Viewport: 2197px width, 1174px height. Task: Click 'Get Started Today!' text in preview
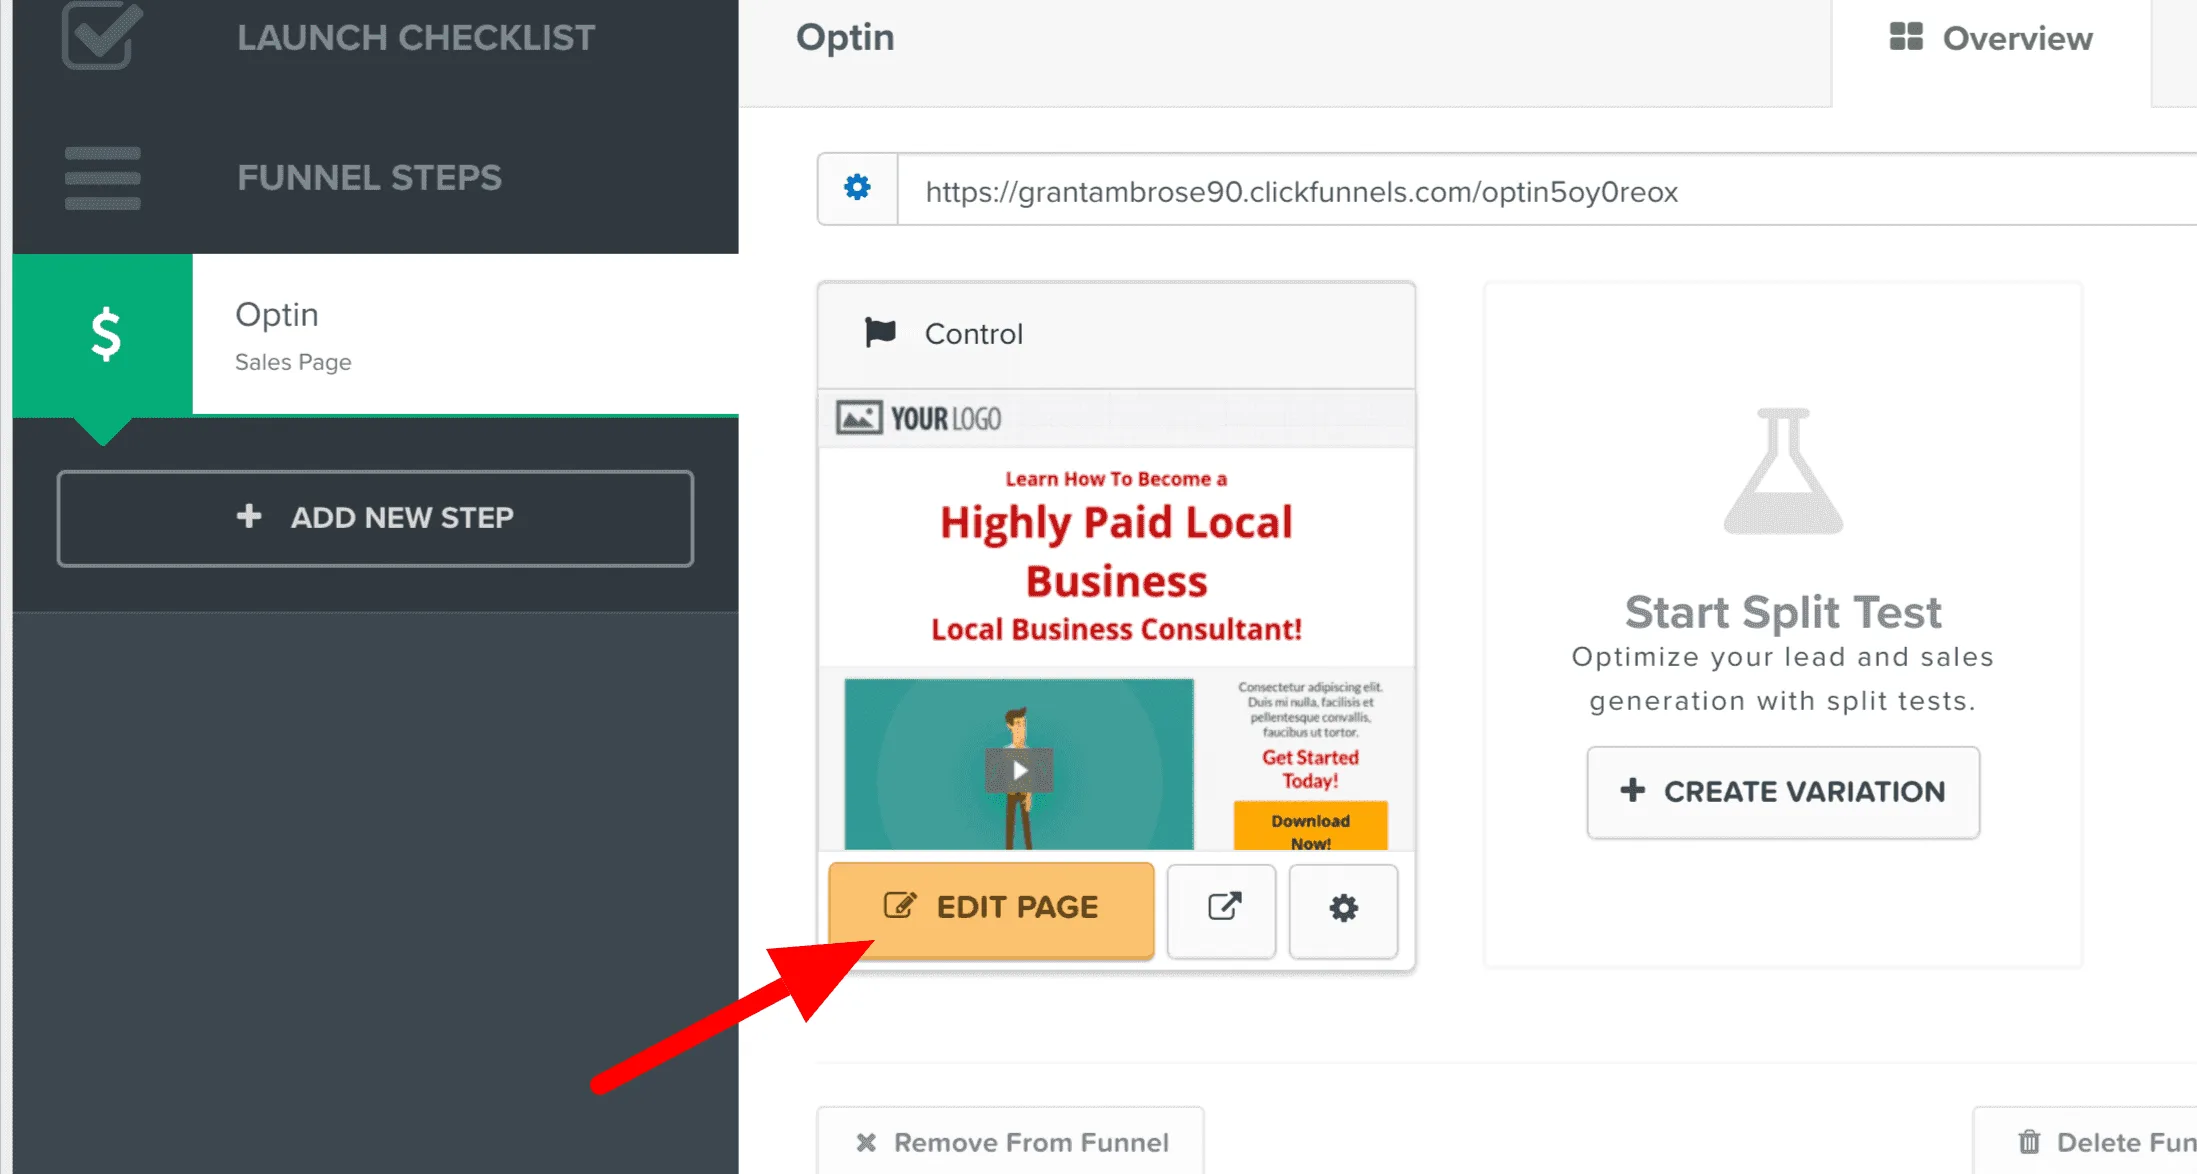1310,769
